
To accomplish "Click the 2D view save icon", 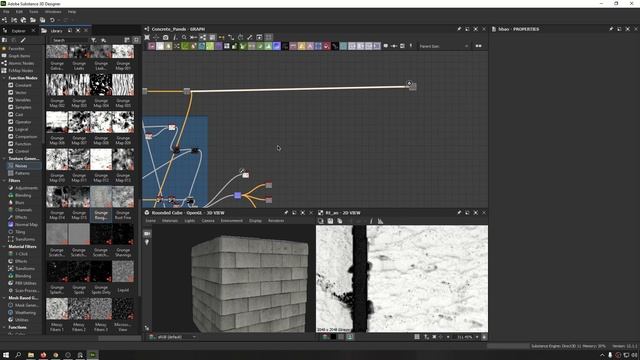I will (330, 221).
